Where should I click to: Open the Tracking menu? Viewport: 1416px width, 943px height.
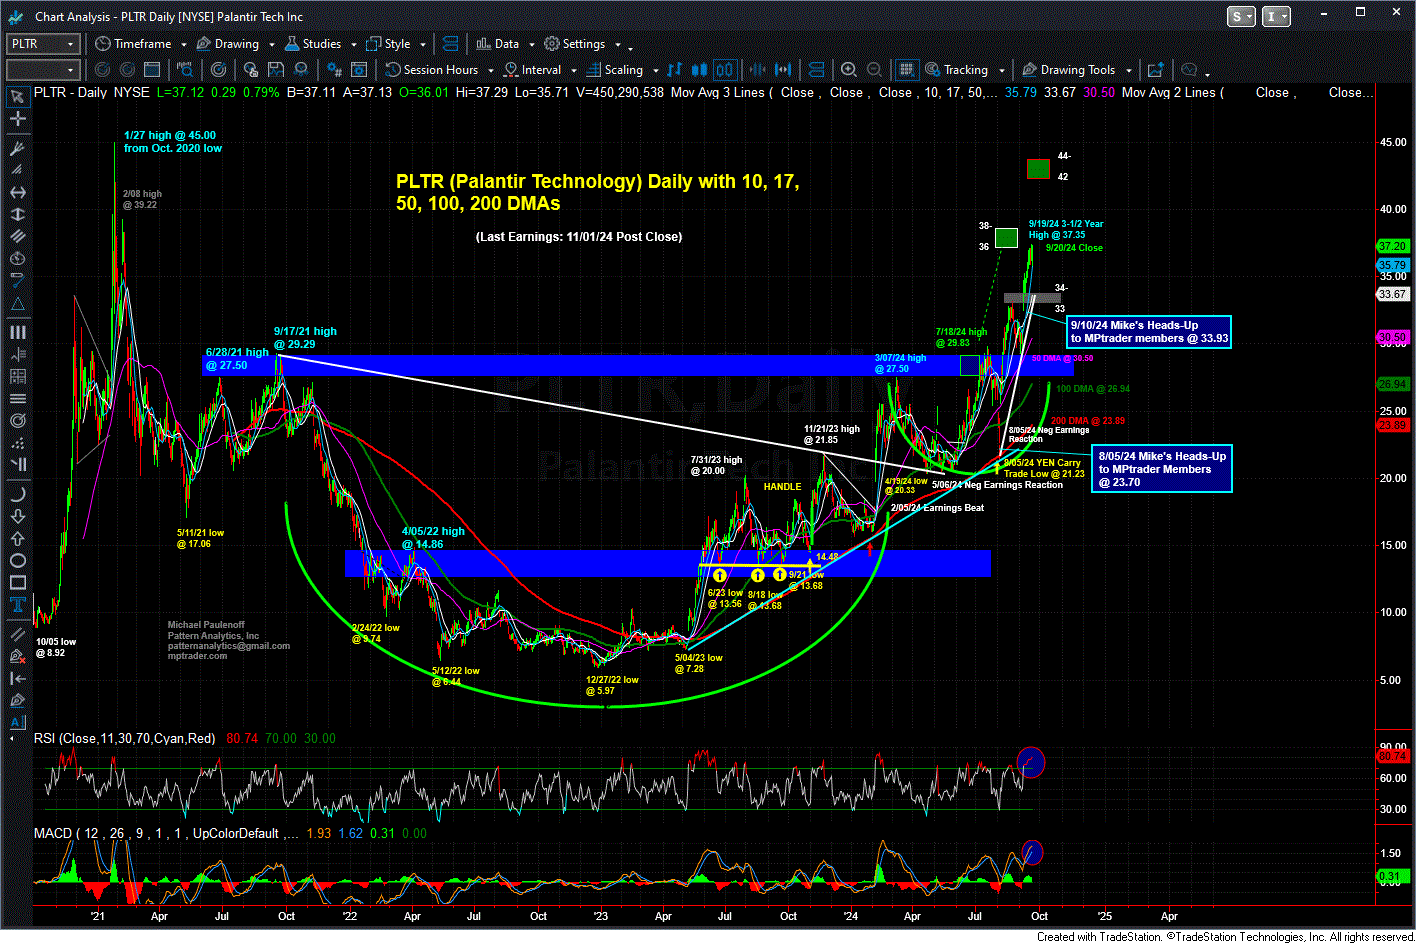click(955, 70)
